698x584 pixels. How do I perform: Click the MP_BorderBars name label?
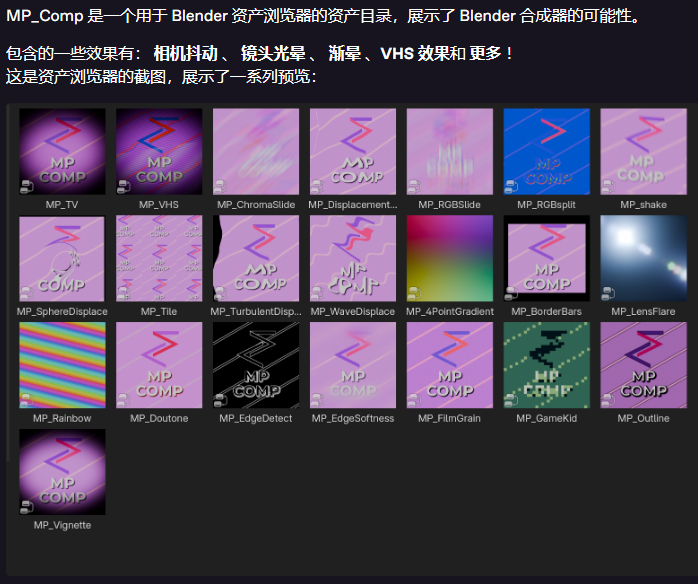(x=547, y=312)
